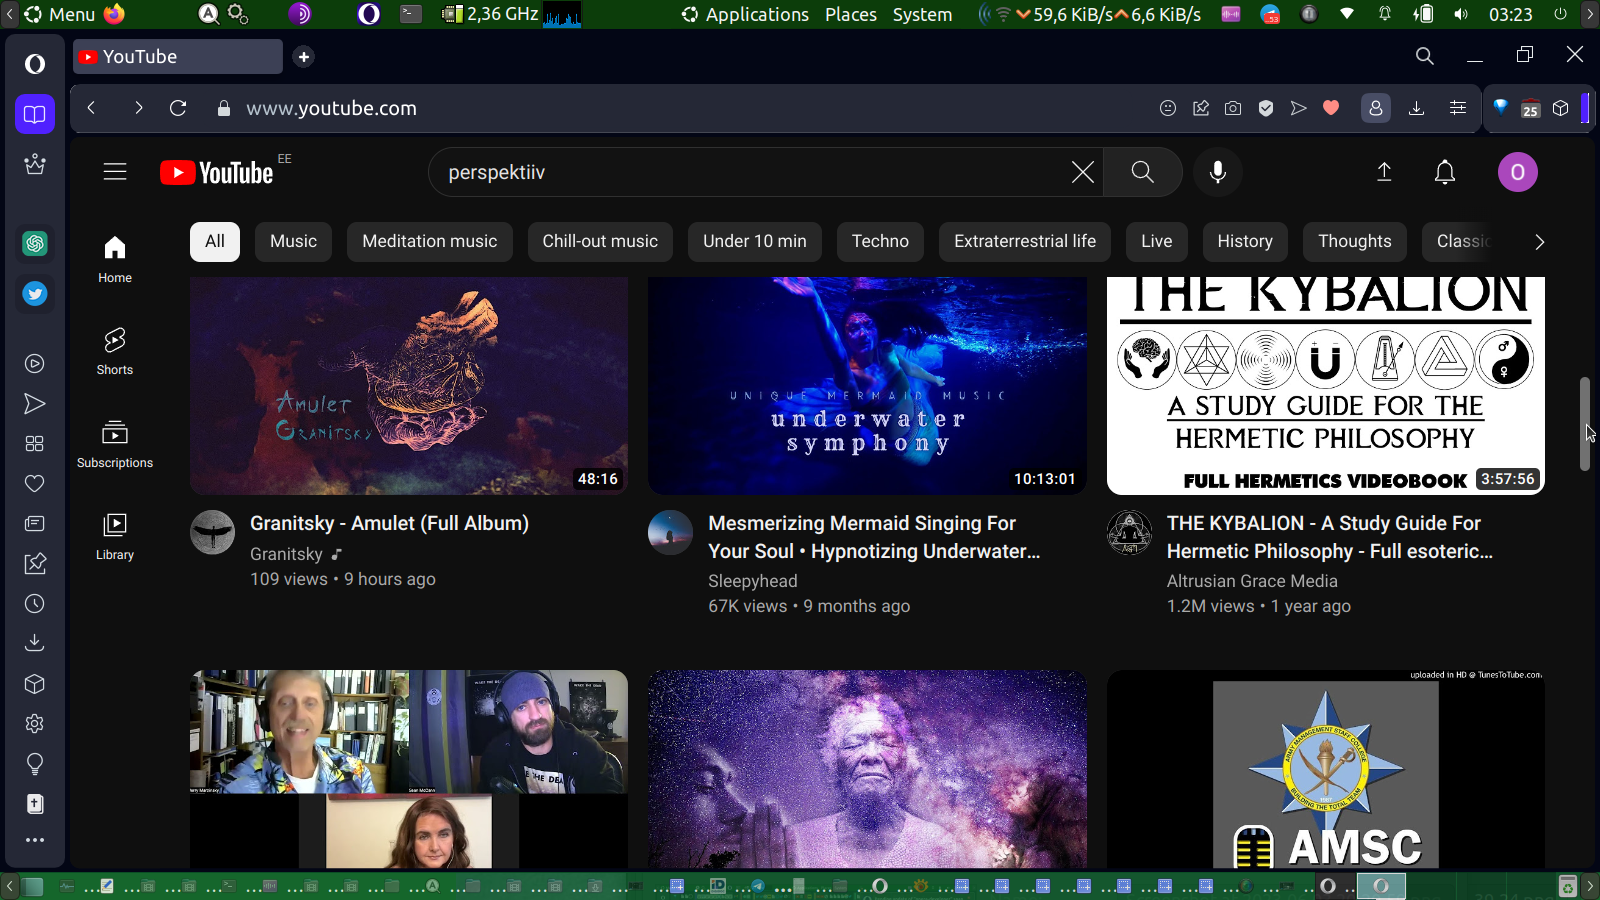This screenshot has width=1600, height=900.
Task: Open the Shorts section in sidebar
Action: 115,351
